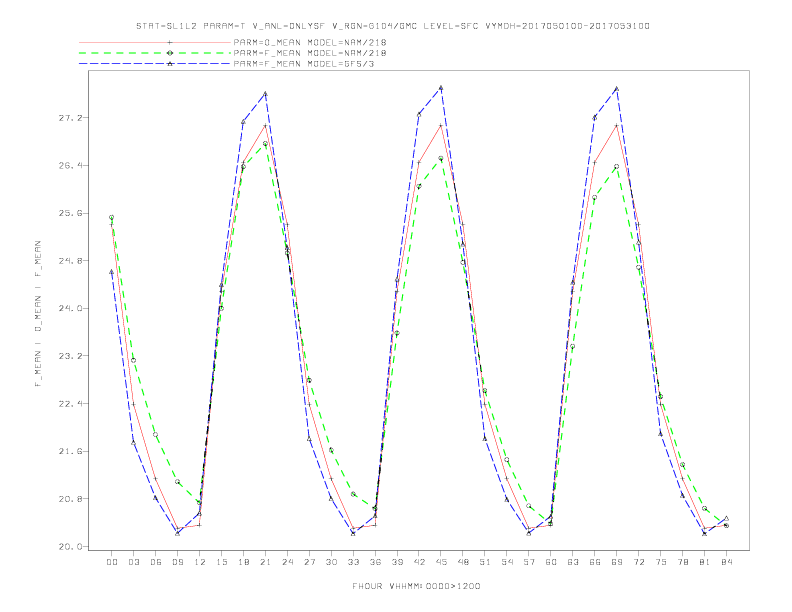
Task: Click the y-axis tick label 22.4
Action: 69,403
